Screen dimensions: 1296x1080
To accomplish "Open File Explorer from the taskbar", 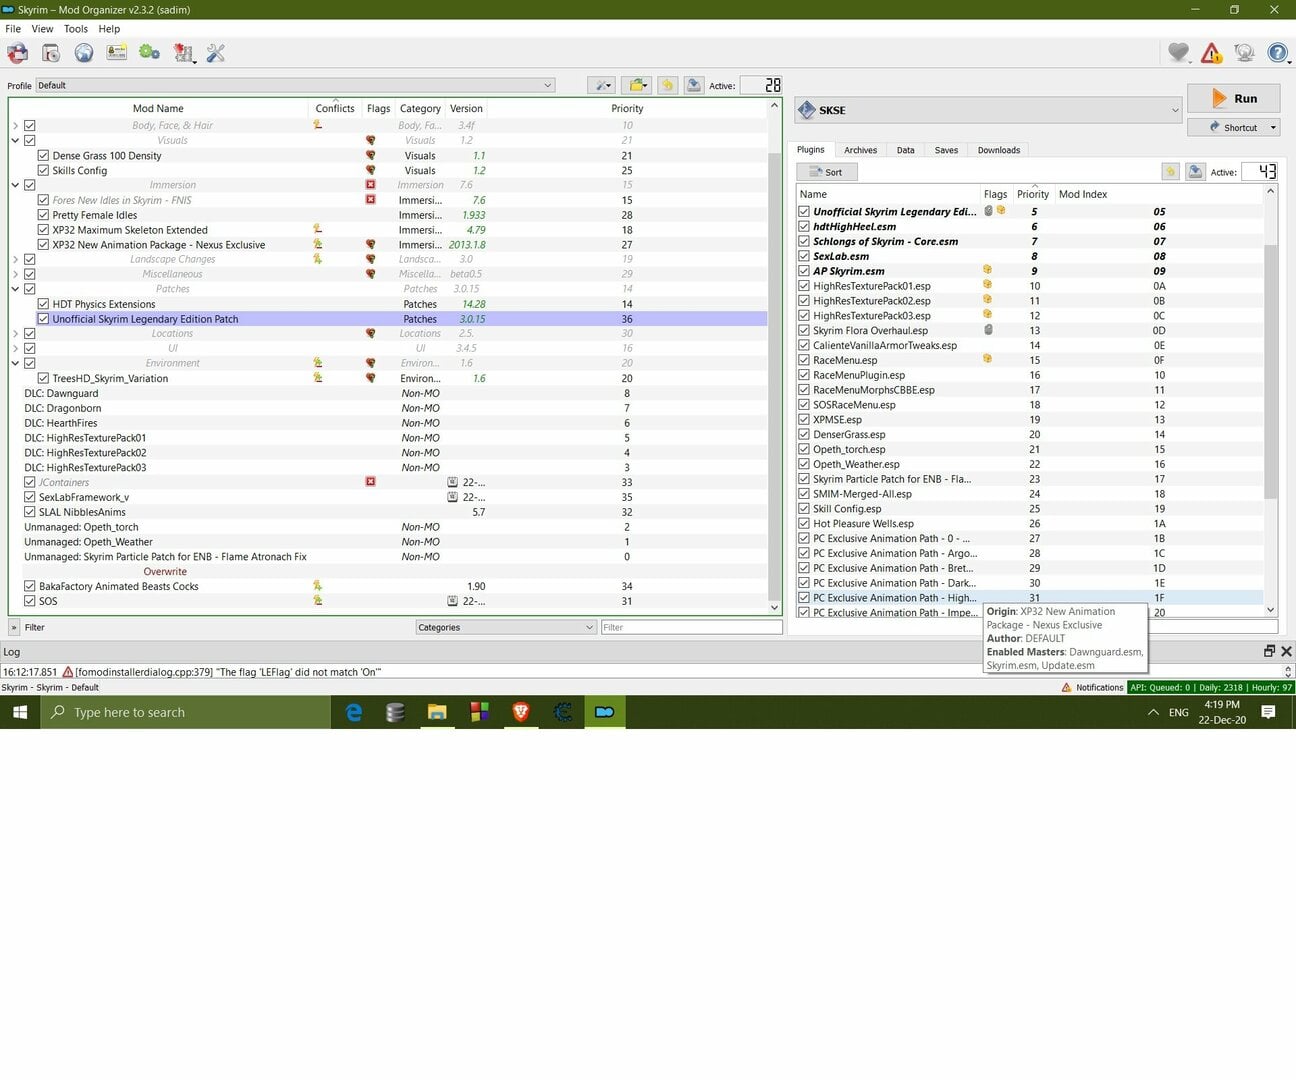I will (x=437, y=712).
